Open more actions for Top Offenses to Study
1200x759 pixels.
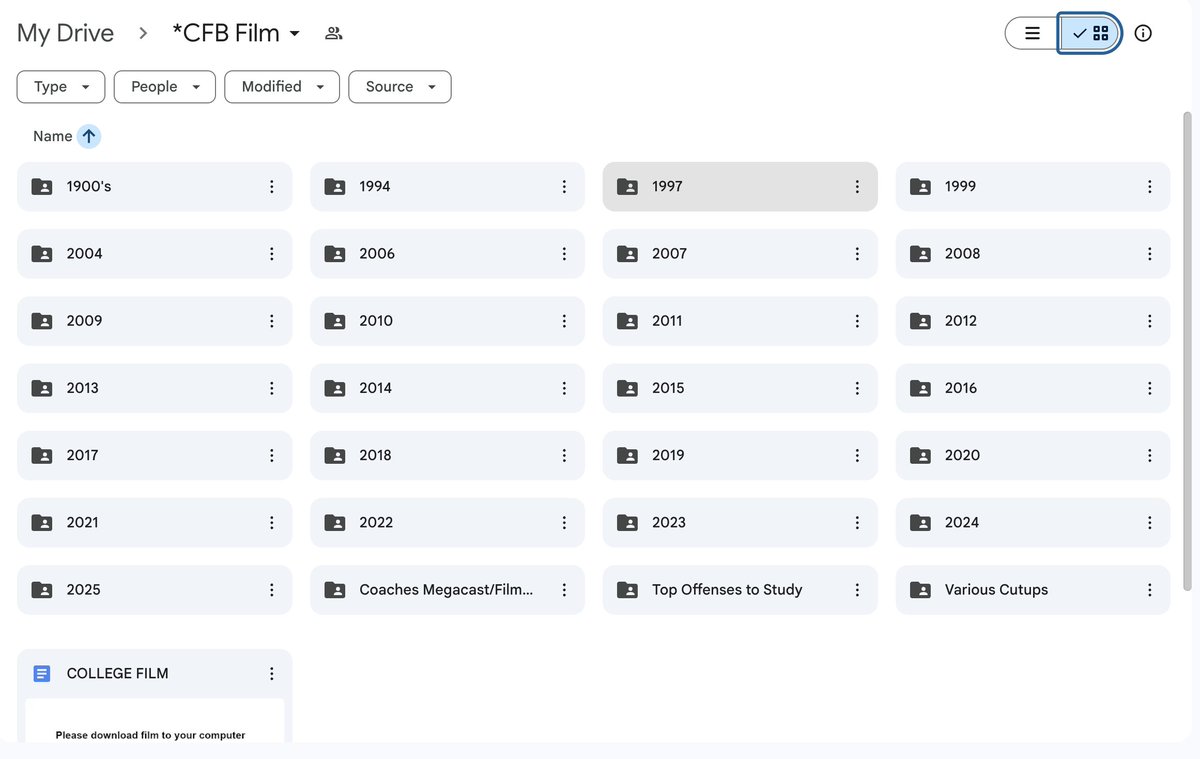click(x=857, y=590)
